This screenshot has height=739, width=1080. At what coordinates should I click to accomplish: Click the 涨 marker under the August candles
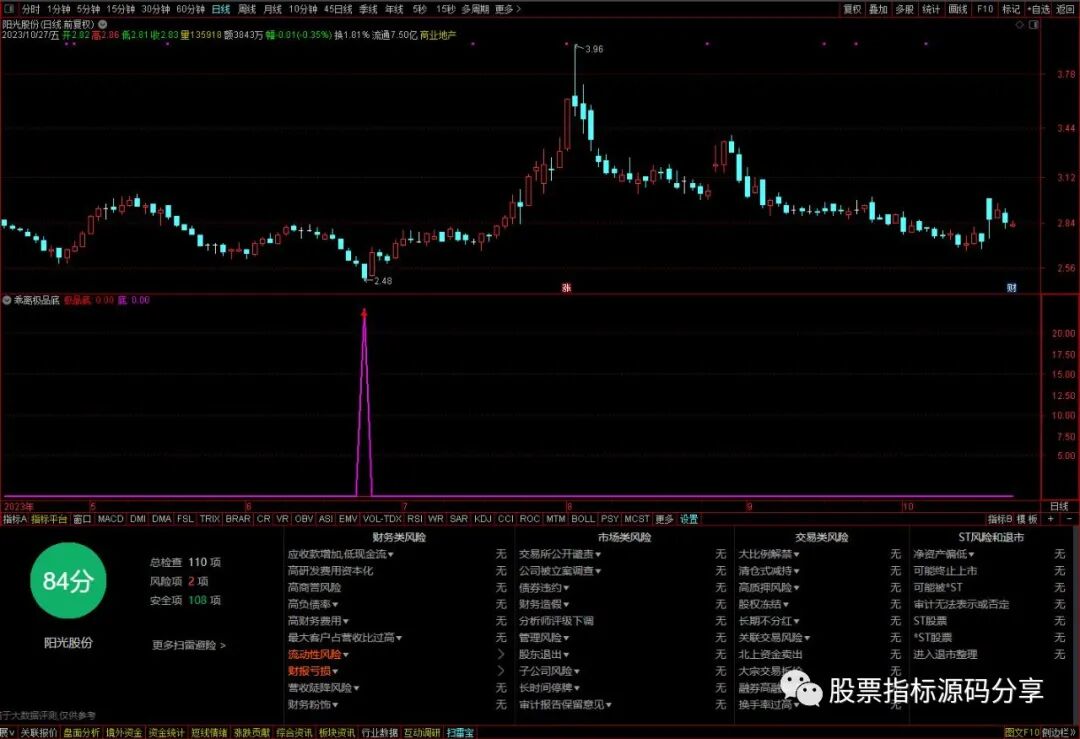pyautogui.click(x=566, y=288)
